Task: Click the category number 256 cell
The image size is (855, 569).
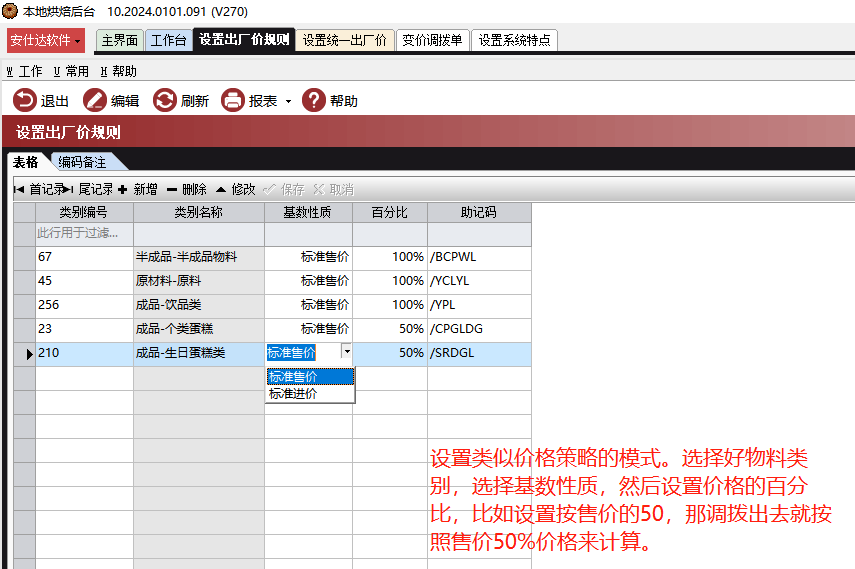Action: tap(85, 305)
